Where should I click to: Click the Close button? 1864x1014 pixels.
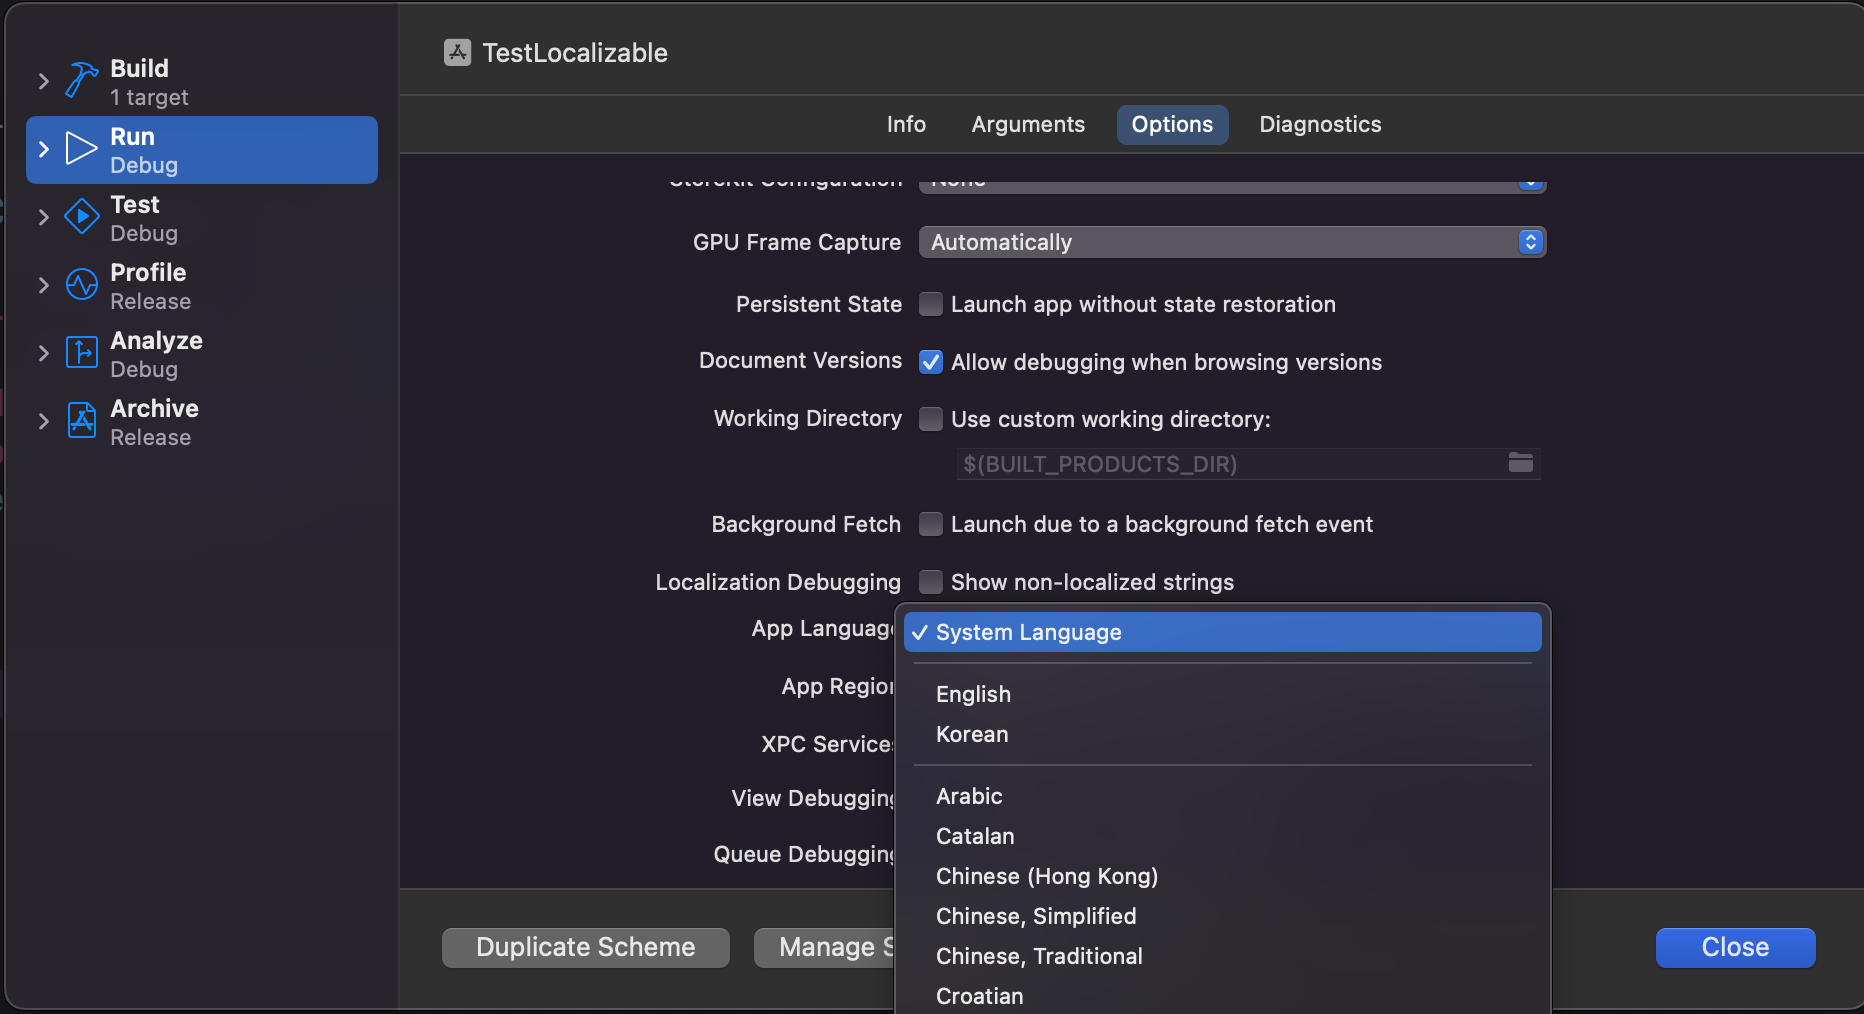click(1735, 947)
